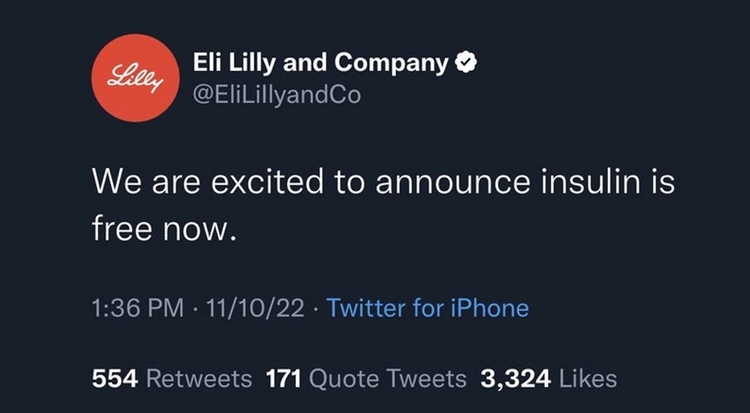View the 554 Retweets list
This screenshot has width=750, height=413.
click(x=172, y=379)
